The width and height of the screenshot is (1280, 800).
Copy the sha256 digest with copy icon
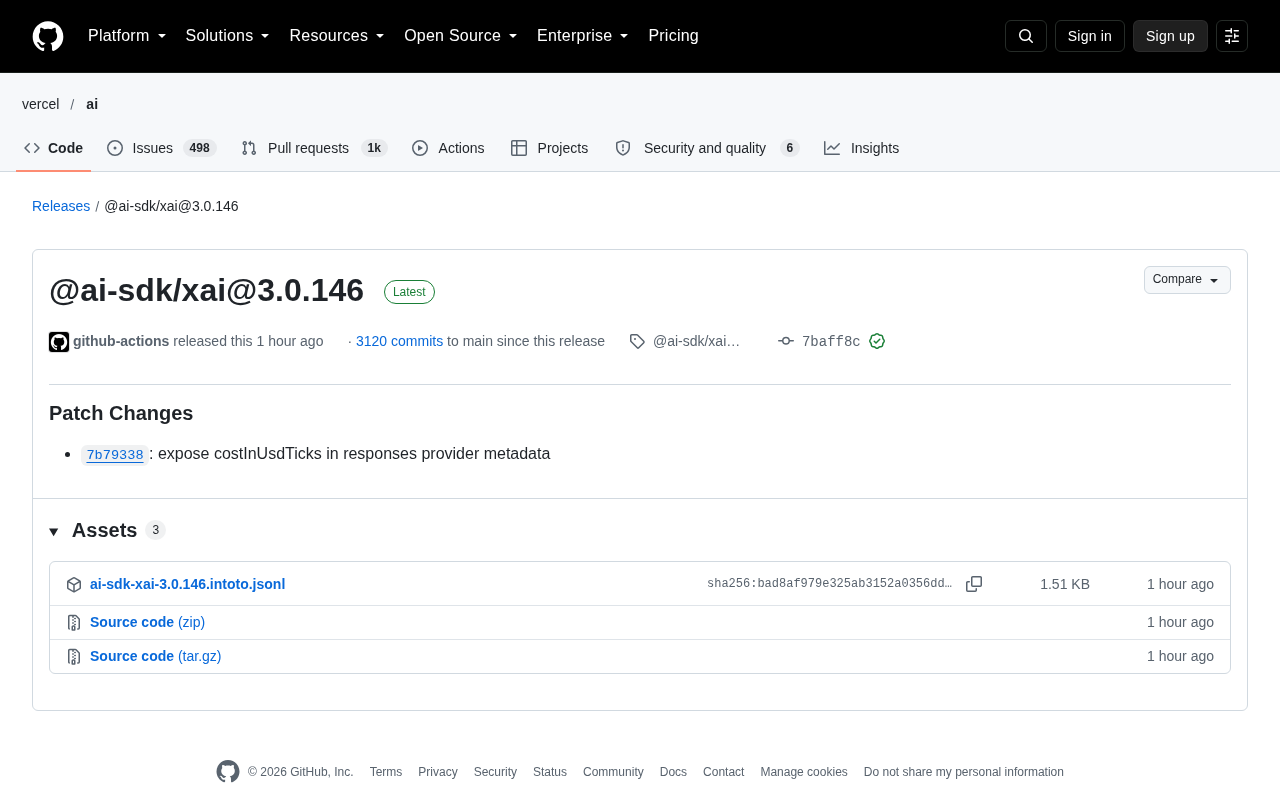tap(974, 584)
